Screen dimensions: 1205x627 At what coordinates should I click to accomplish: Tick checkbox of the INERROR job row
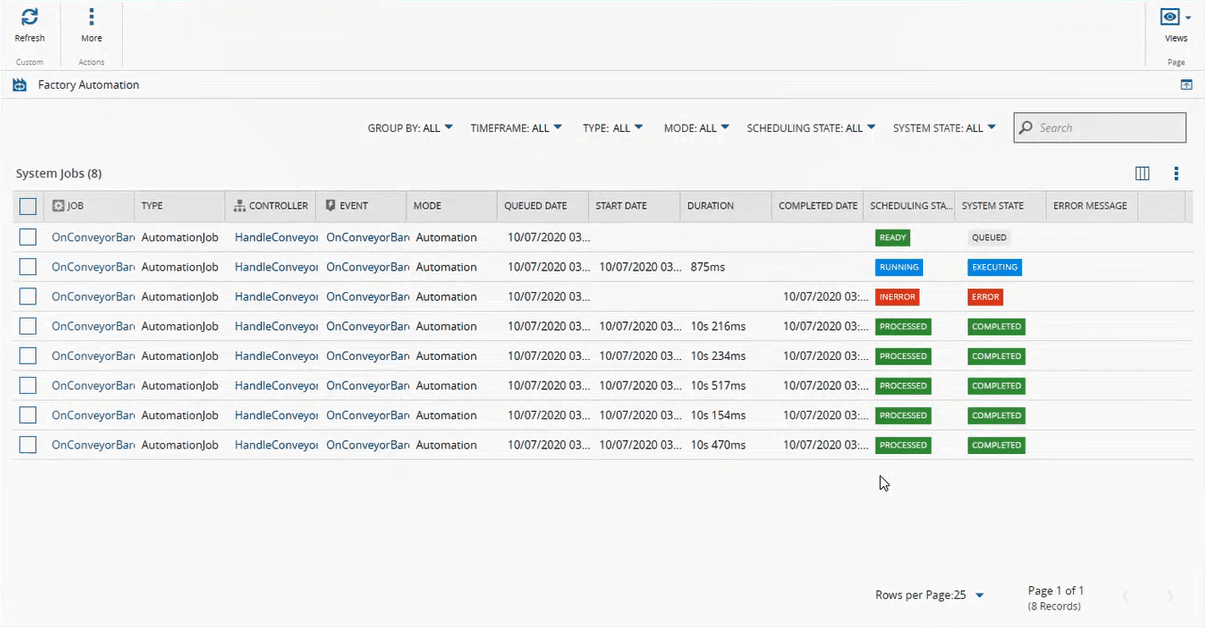pos(28,297)
